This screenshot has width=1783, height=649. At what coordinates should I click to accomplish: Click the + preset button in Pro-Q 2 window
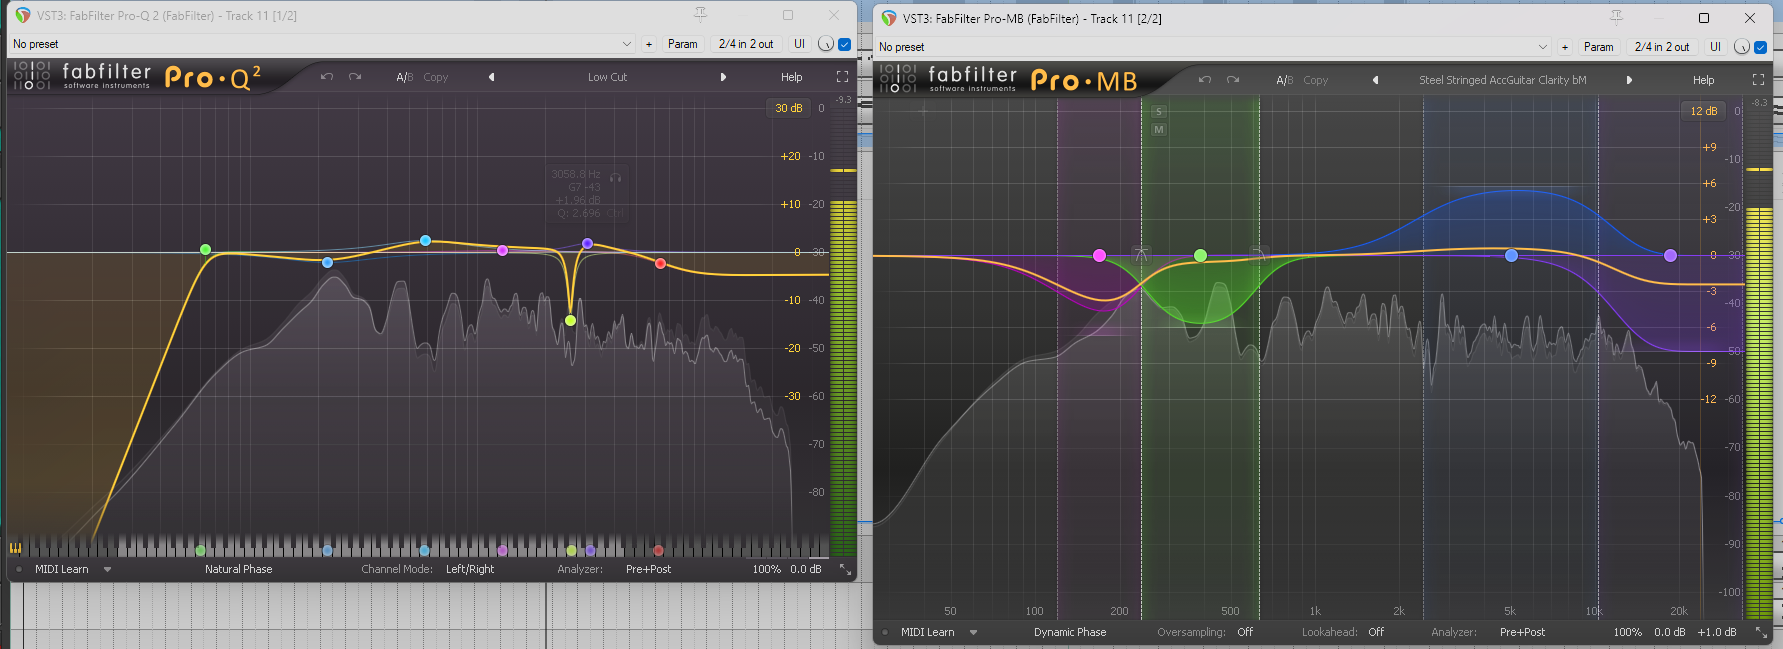click(x=648, y=44)
